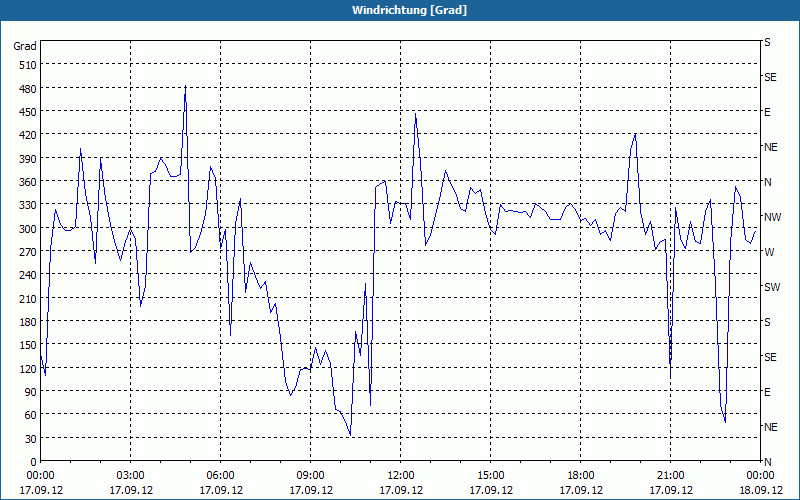Select the 'SW' compass label on the right axis
The width and height of the screenshot is (800, 500).
point(772,287)
